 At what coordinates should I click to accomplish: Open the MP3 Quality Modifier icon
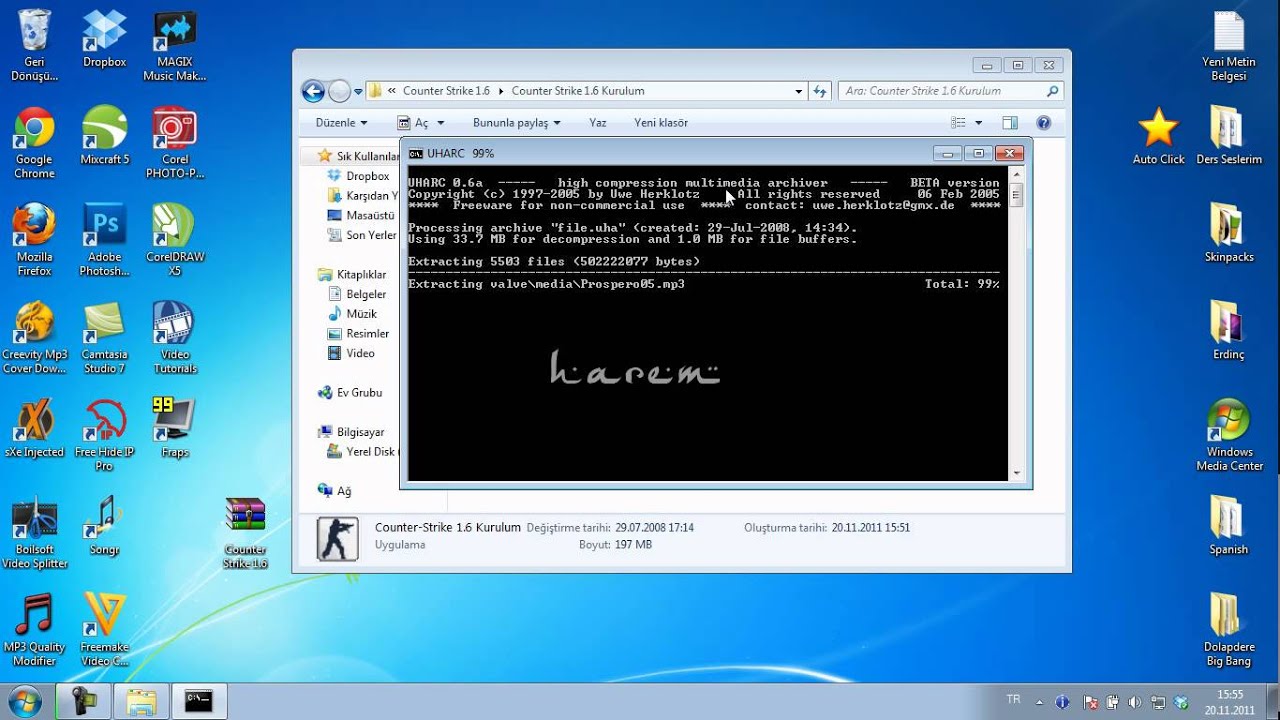click(34, 630)
